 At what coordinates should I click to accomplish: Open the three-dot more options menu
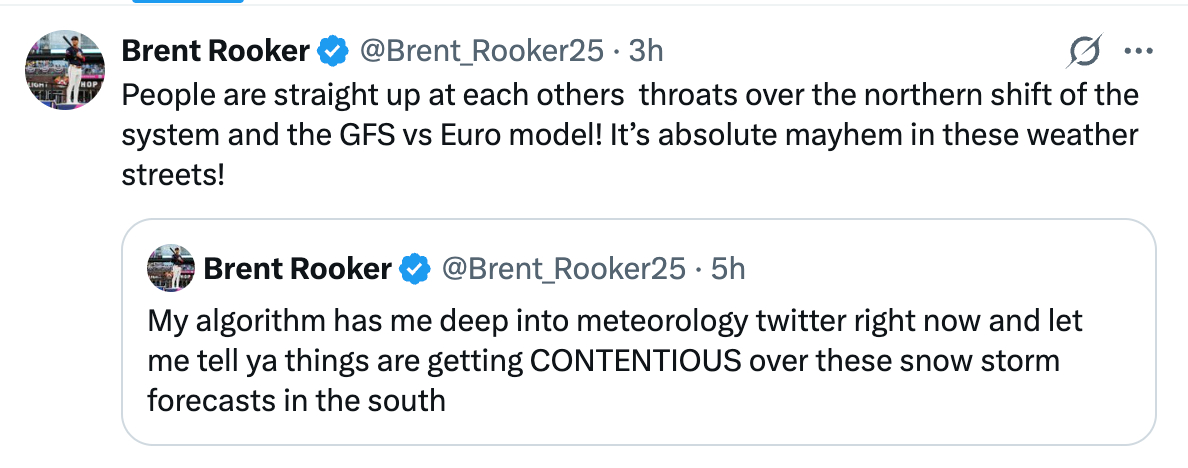[x=1138, y=50]
